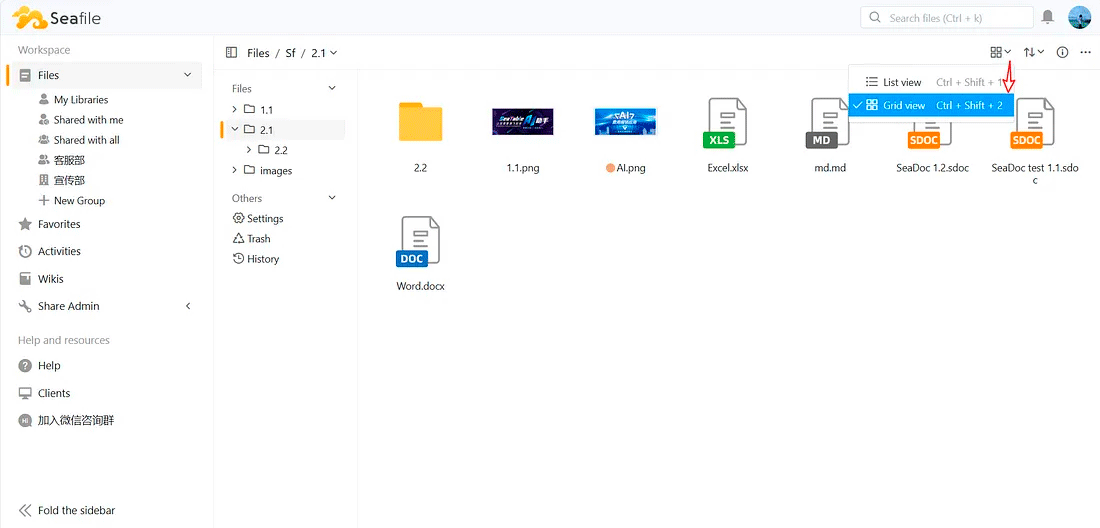The width and height of the screenshot is (1100, 528).
Task: Open user avatar menu
Action: (1080, 17)
